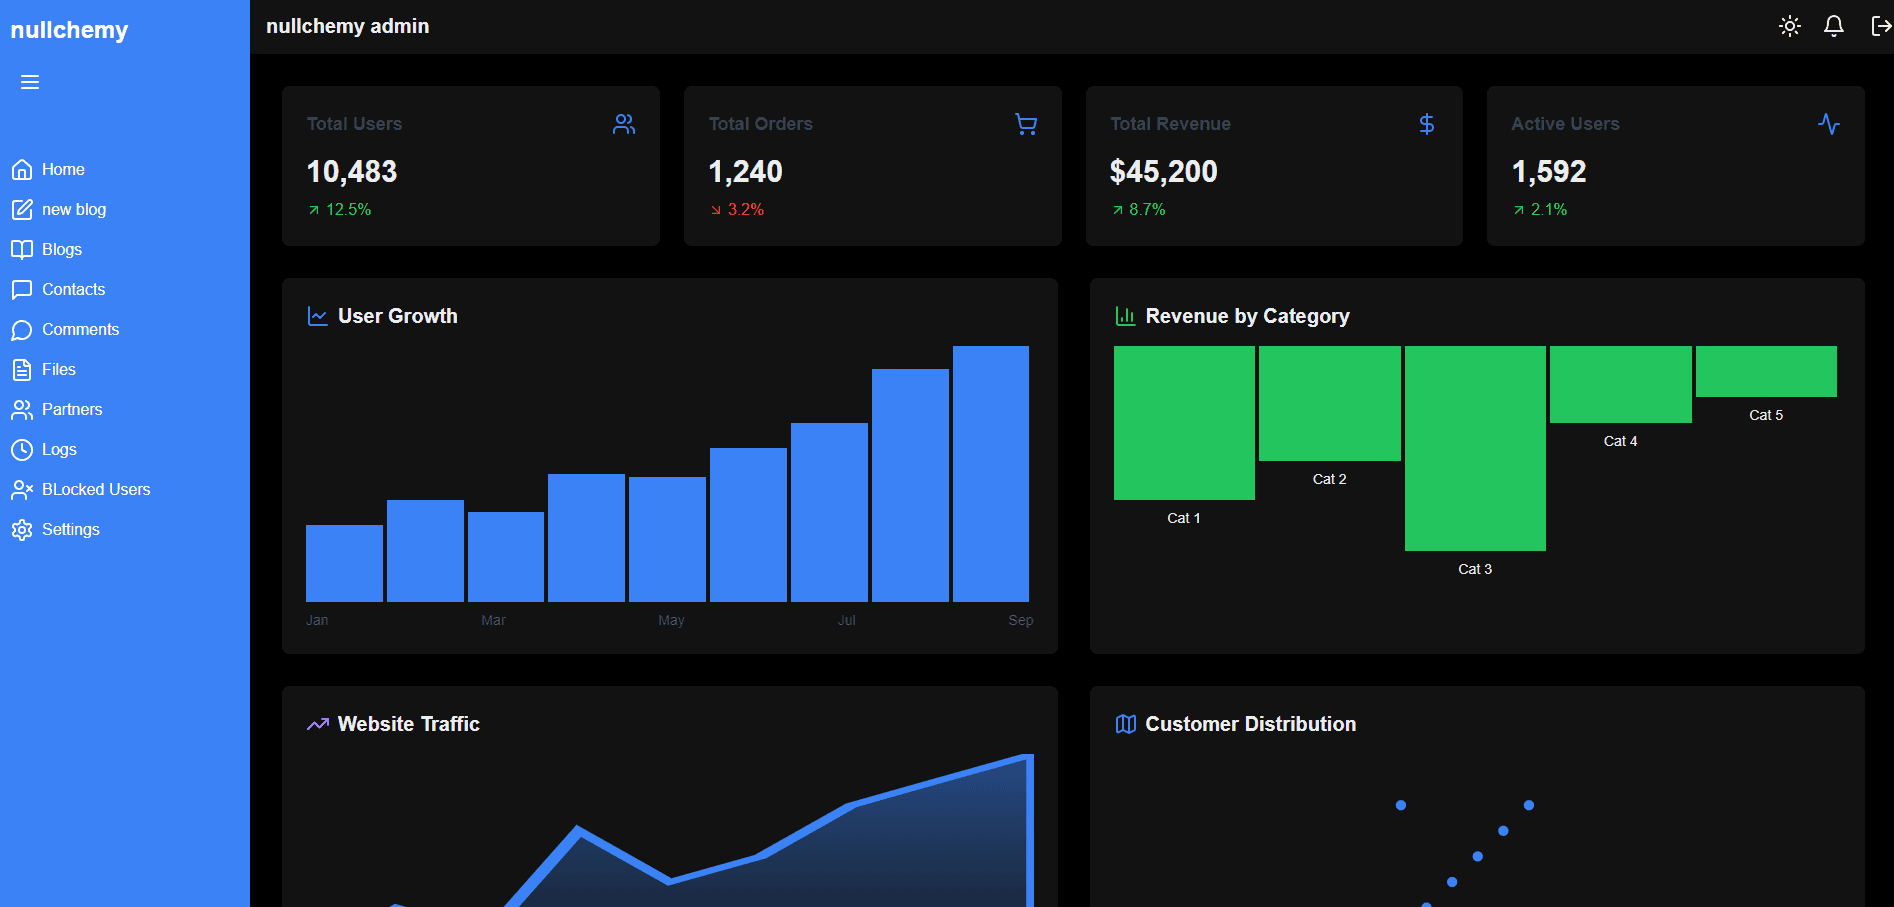Open the Partners section
Screen dimensions: 1894x907
click(71, 410)
